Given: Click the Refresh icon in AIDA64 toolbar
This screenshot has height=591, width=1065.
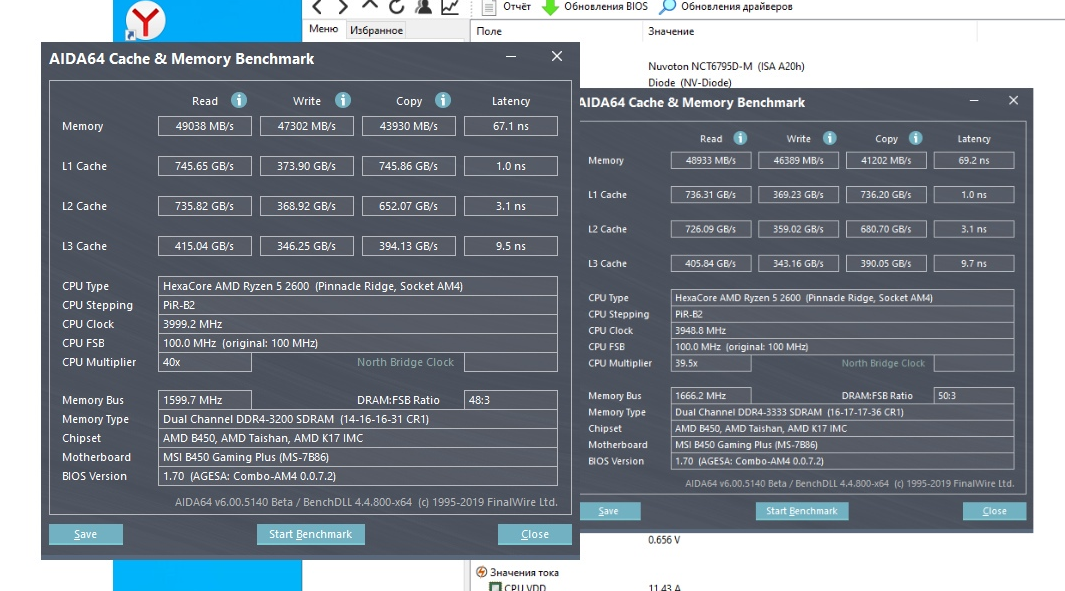Looking at the screenshot, I should point(397,7).
